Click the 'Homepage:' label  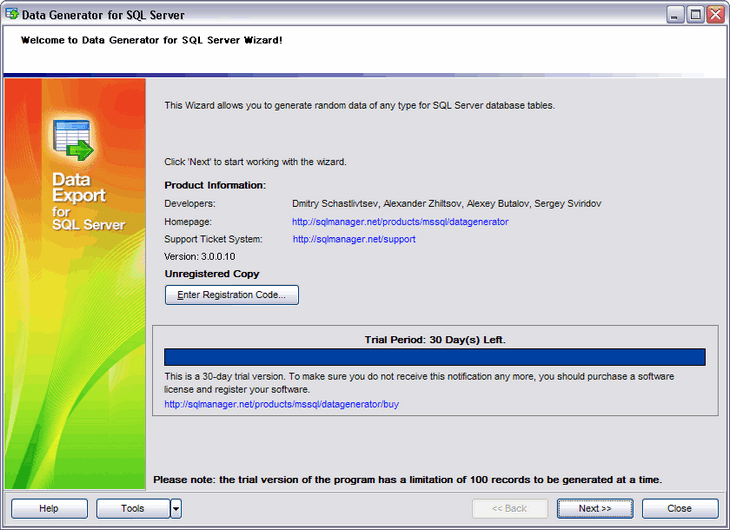tap(188, 222)
